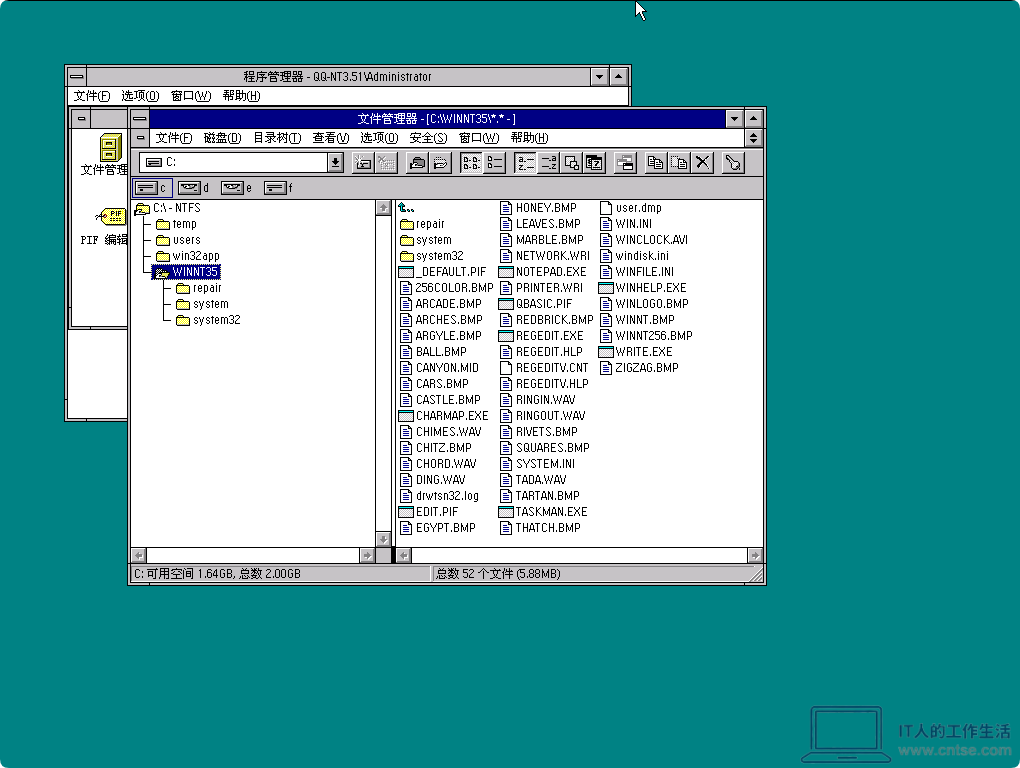
Task: Select REGEDIT.EXE program icon
Action: tap(505, 336)
